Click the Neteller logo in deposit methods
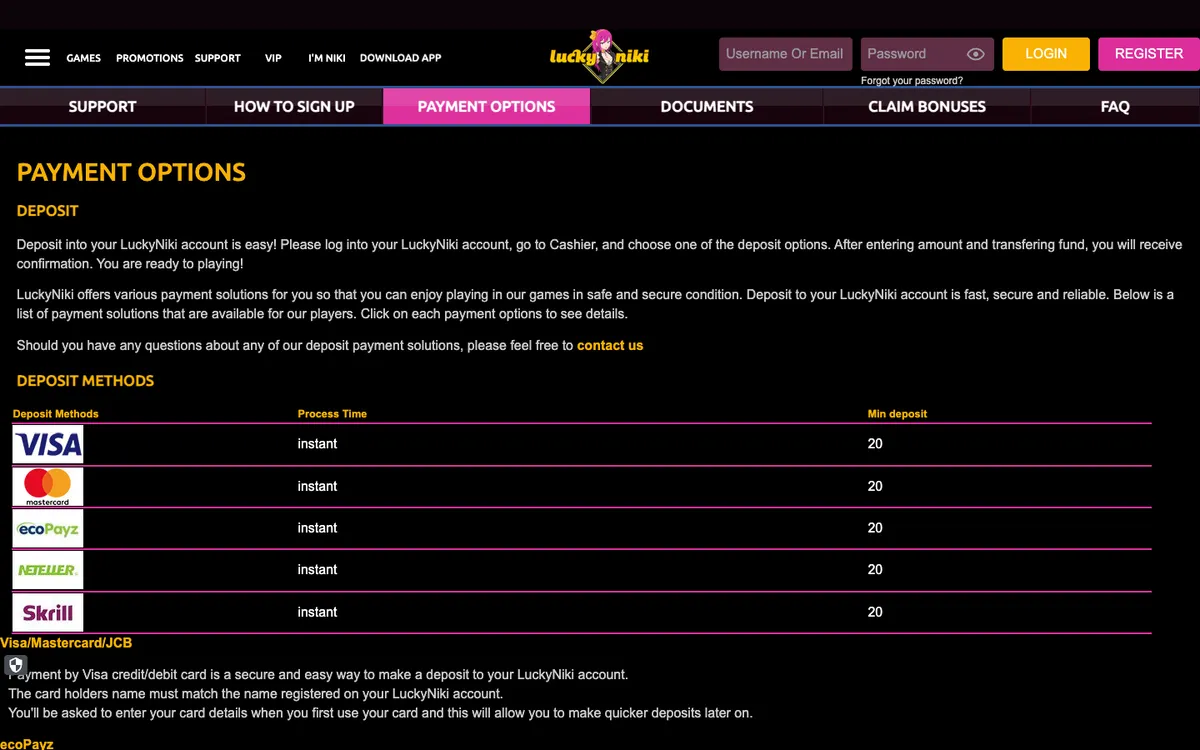Viewport: 1200px width, 750px height. click(48, 570)
